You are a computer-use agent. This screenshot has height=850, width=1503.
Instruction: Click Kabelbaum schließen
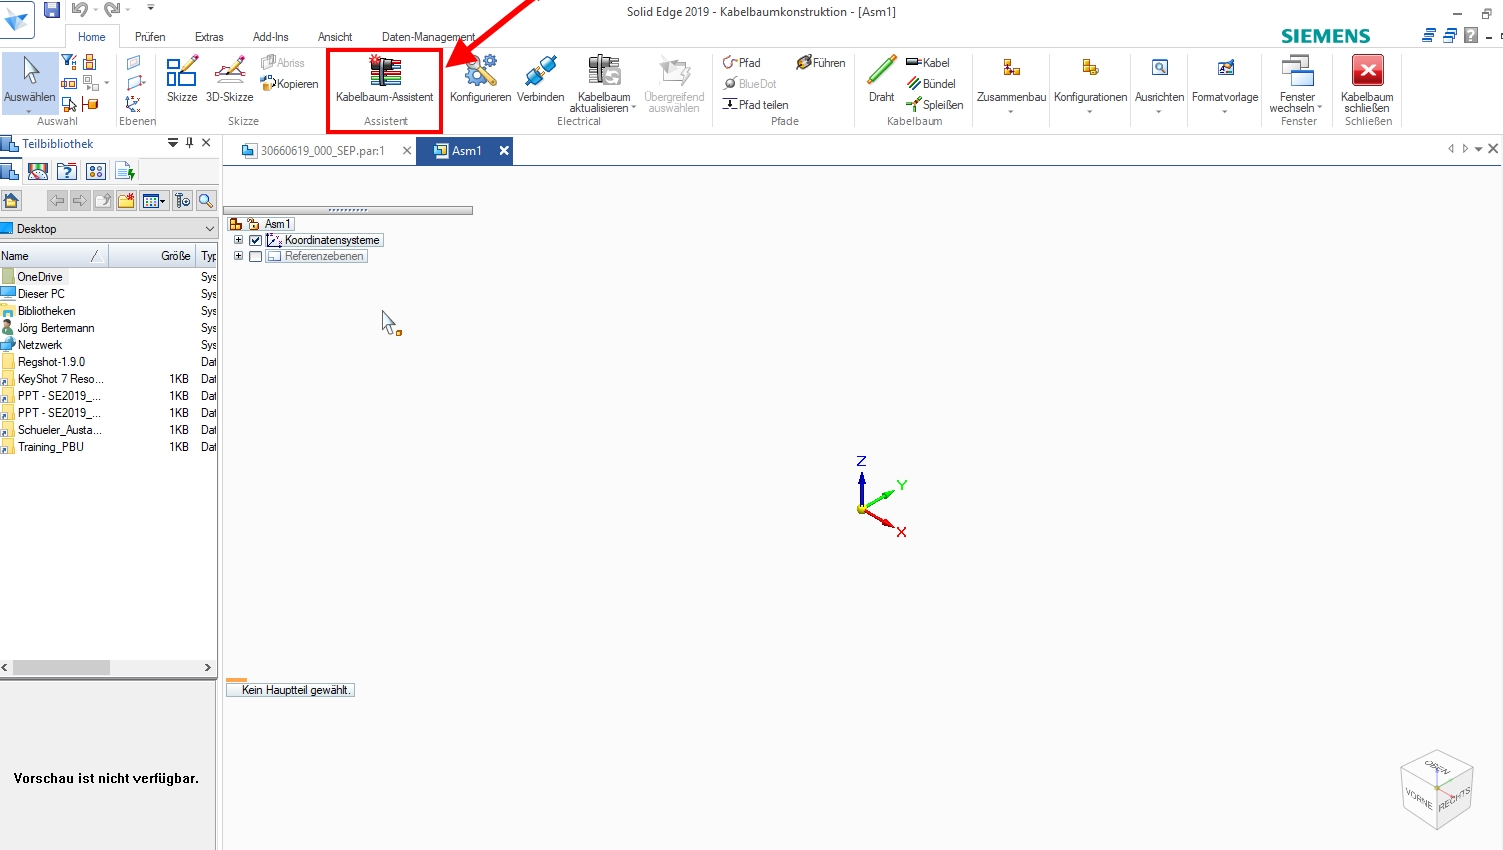[1367, 84]
